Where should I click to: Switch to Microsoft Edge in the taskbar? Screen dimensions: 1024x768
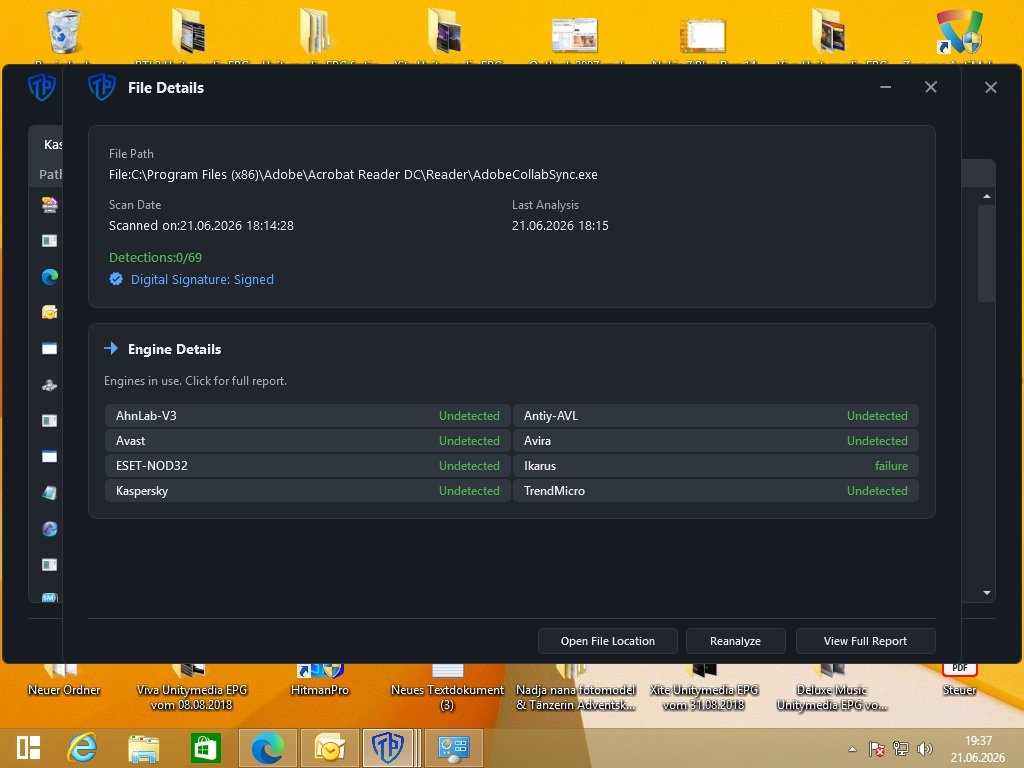pos(268,748)
